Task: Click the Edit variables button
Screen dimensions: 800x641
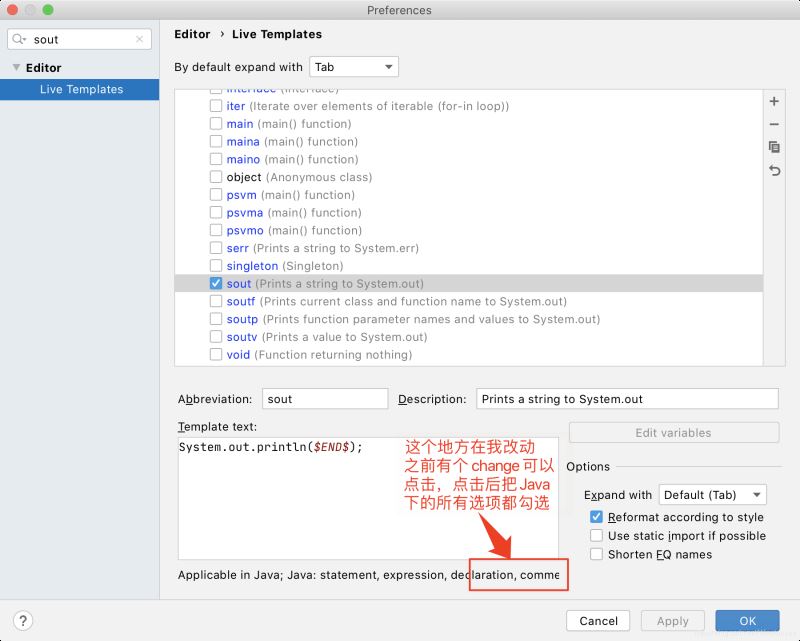Action: (674, 432)
